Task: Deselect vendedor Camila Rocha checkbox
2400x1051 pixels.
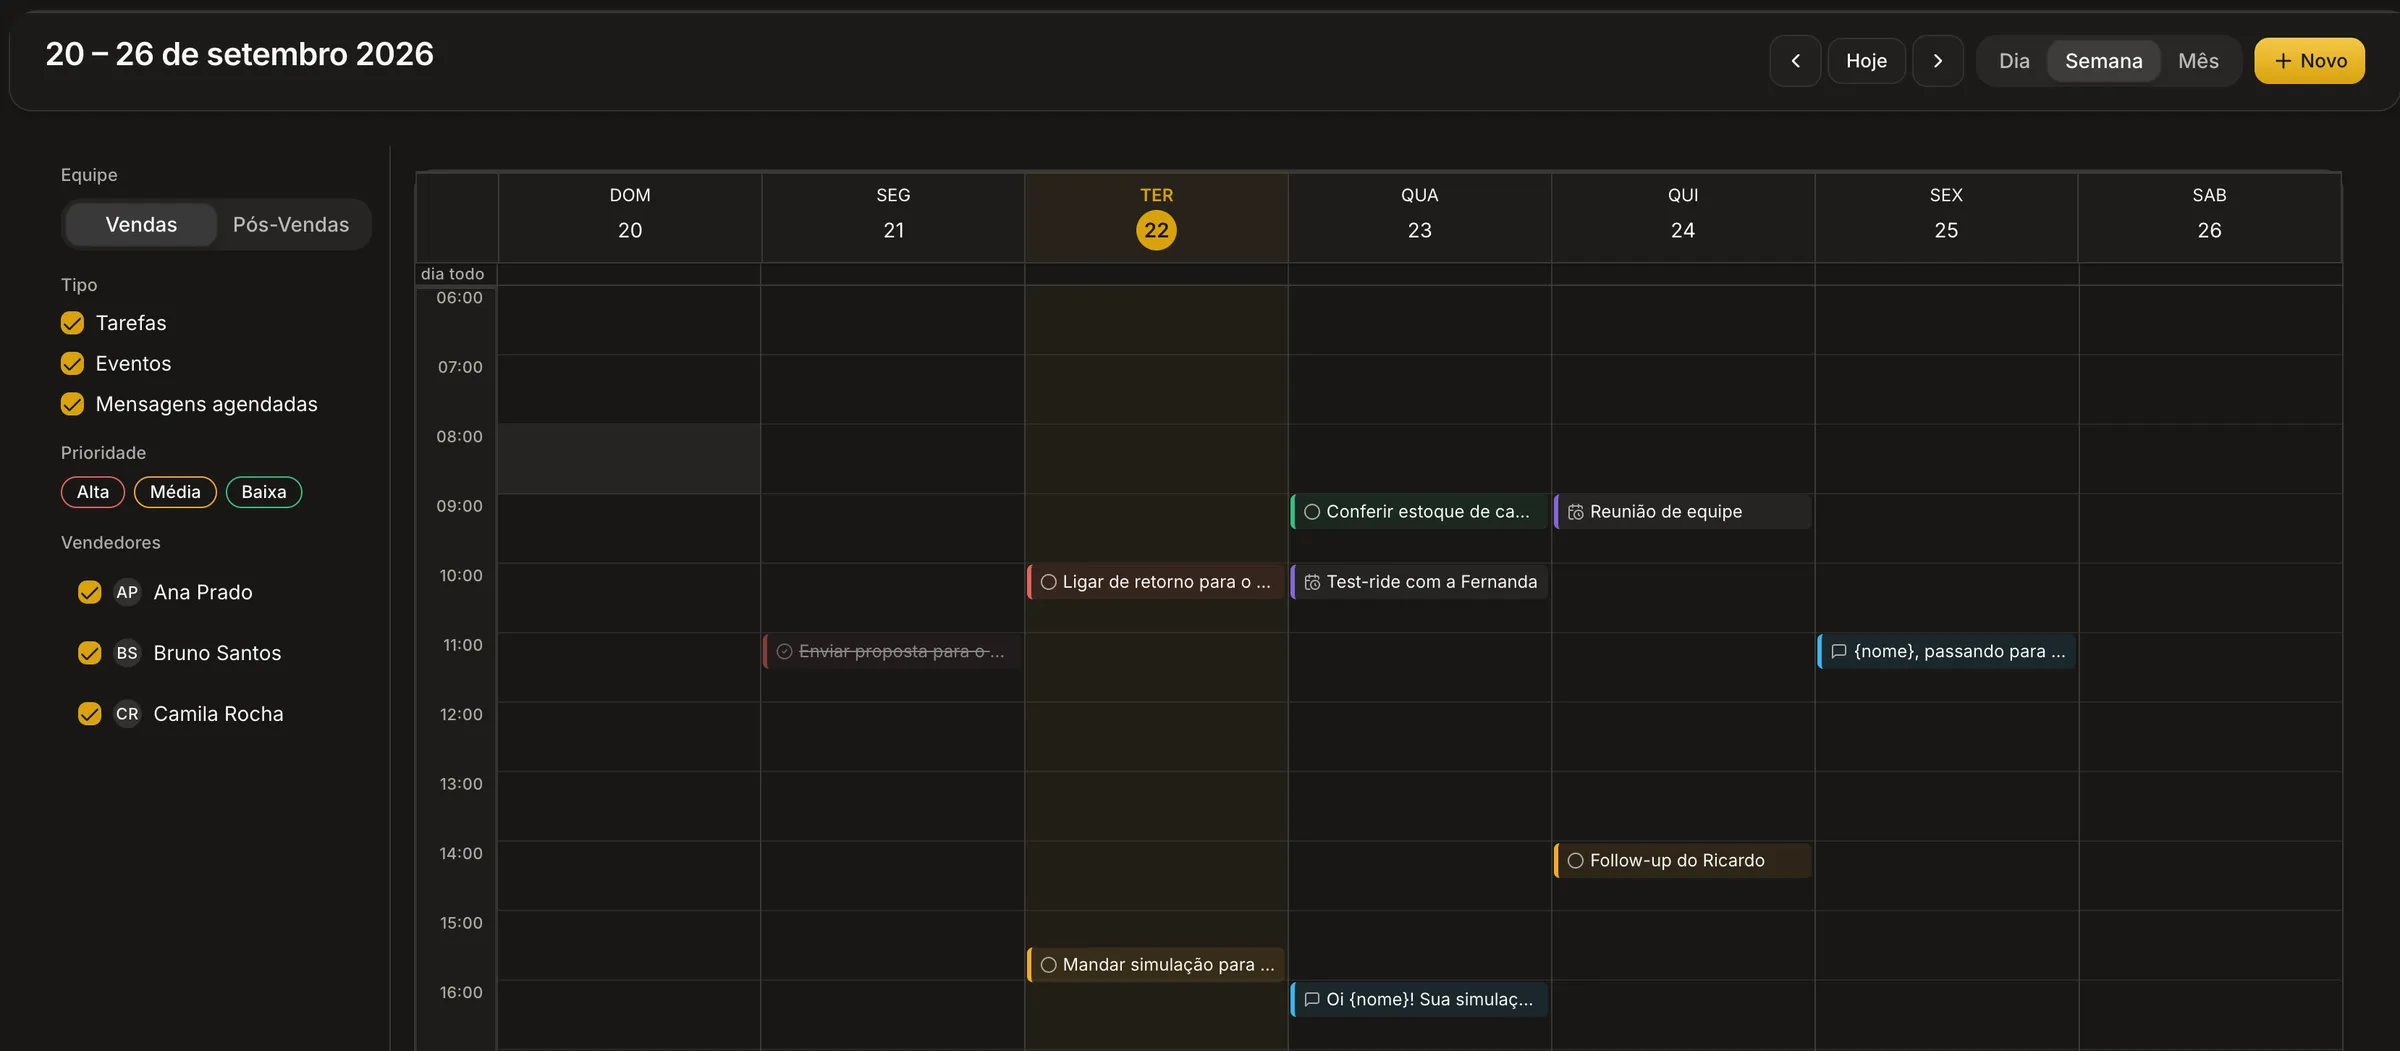Action: (90, 714)
